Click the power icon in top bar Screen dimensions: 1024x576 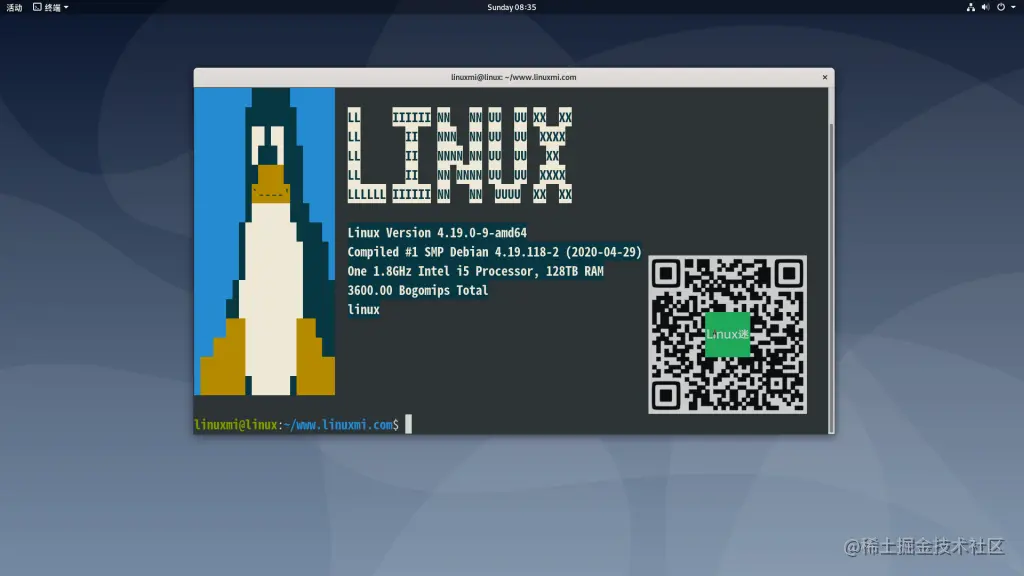(x=1000, y=7)
